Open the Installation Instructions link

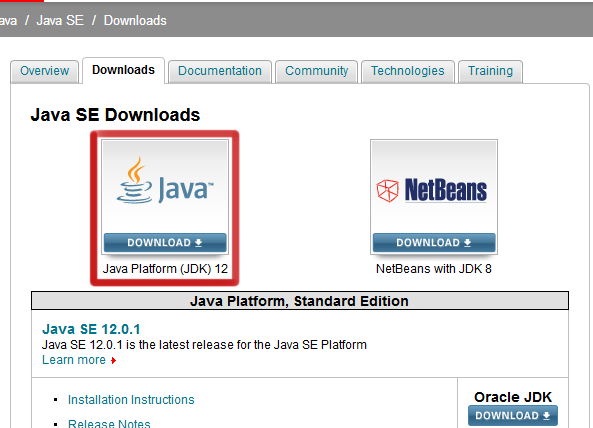tap(131, 400)
